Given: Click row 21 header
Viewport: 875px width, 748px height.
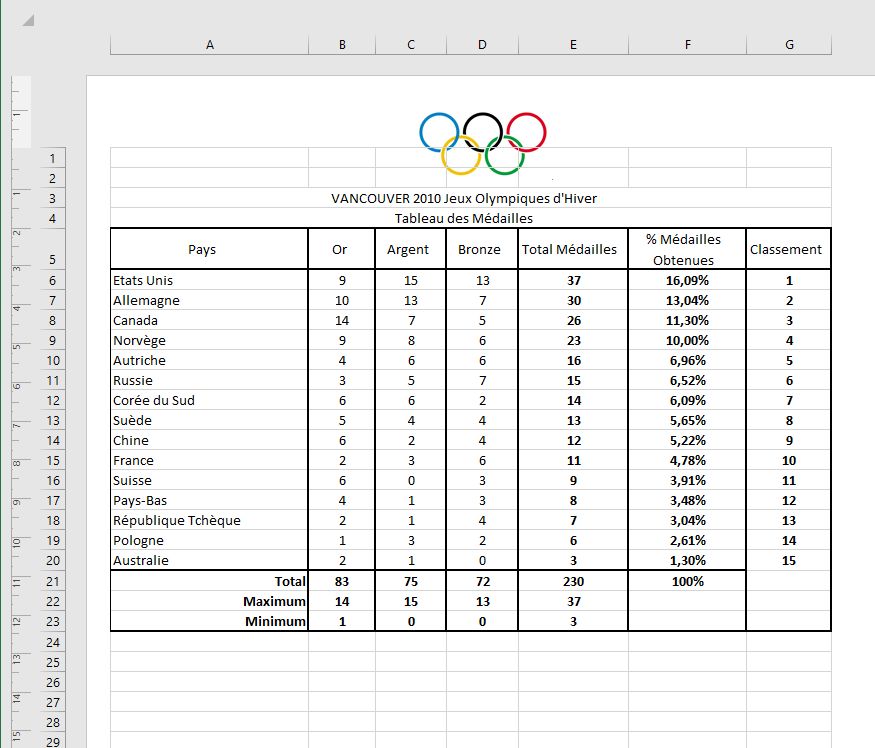Looking at the screenshot, I should point(52,581).
